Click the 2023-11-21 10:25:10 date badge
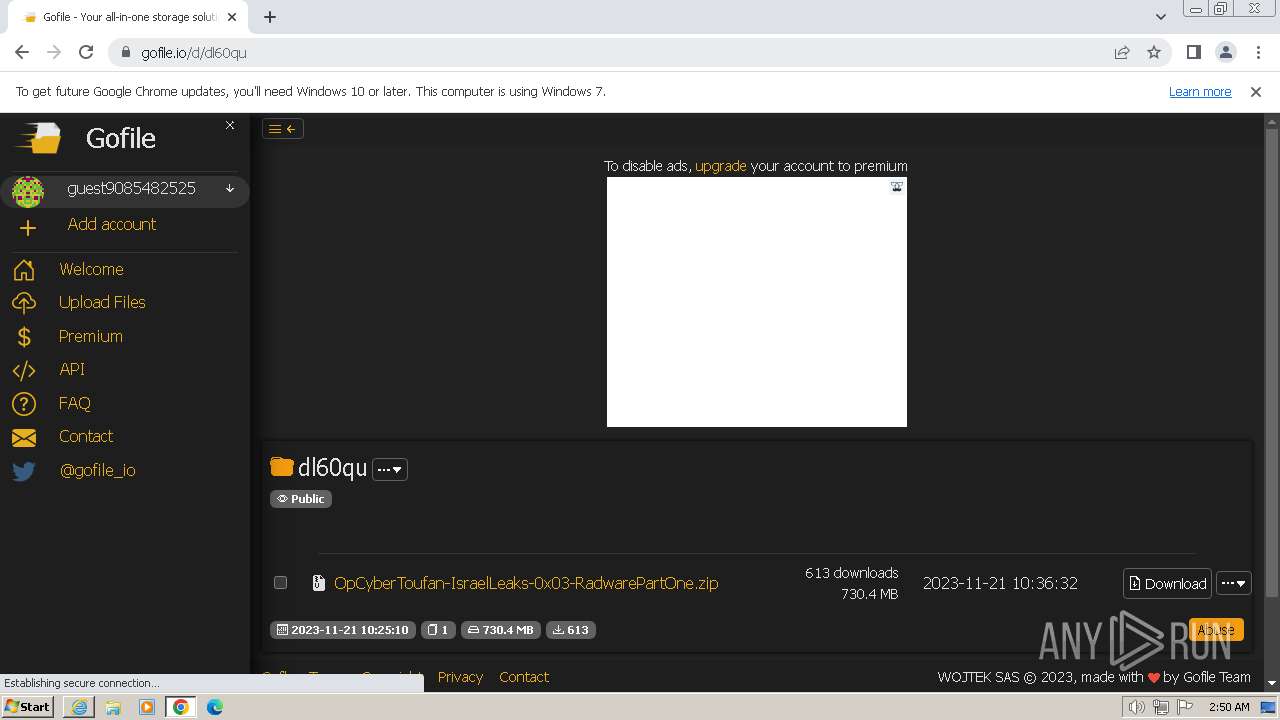Viewport: 1280px width, 720px height. pyautogui.click(x=343, y=630)
